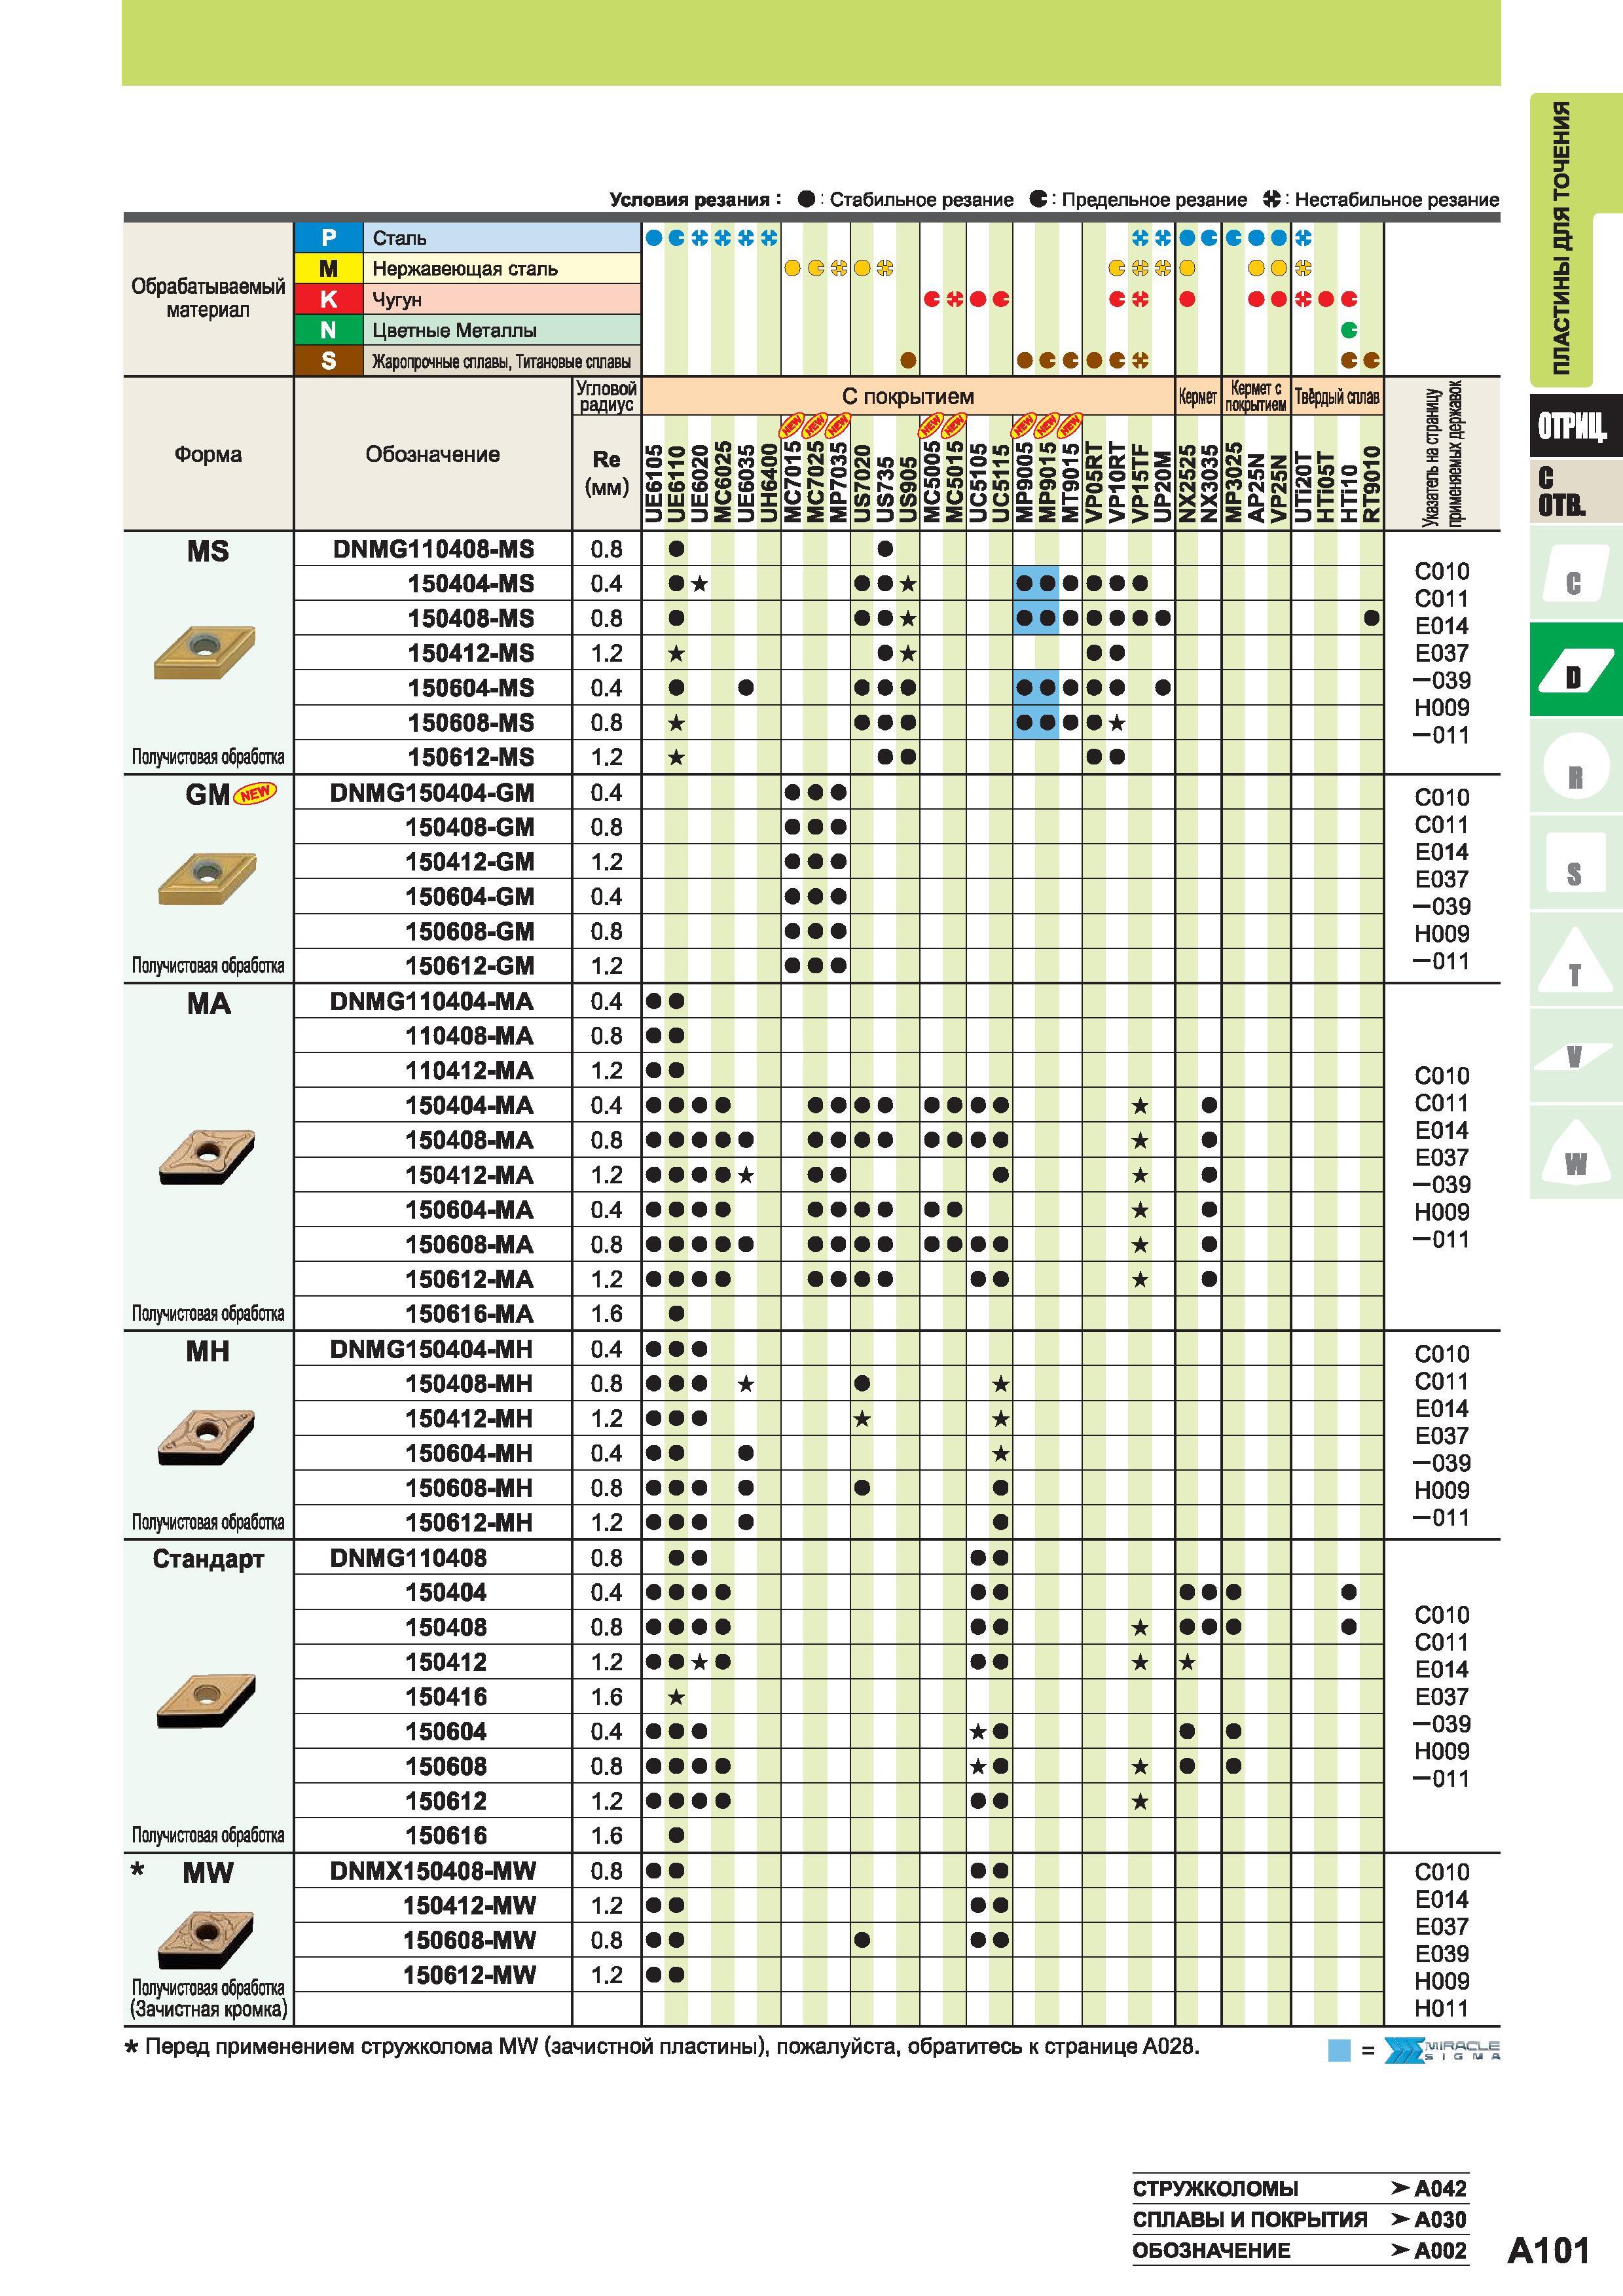This screenshot has width=1623, height=2296.
Task: Click the MH chipbreaker insert image
Action: 207,1437
